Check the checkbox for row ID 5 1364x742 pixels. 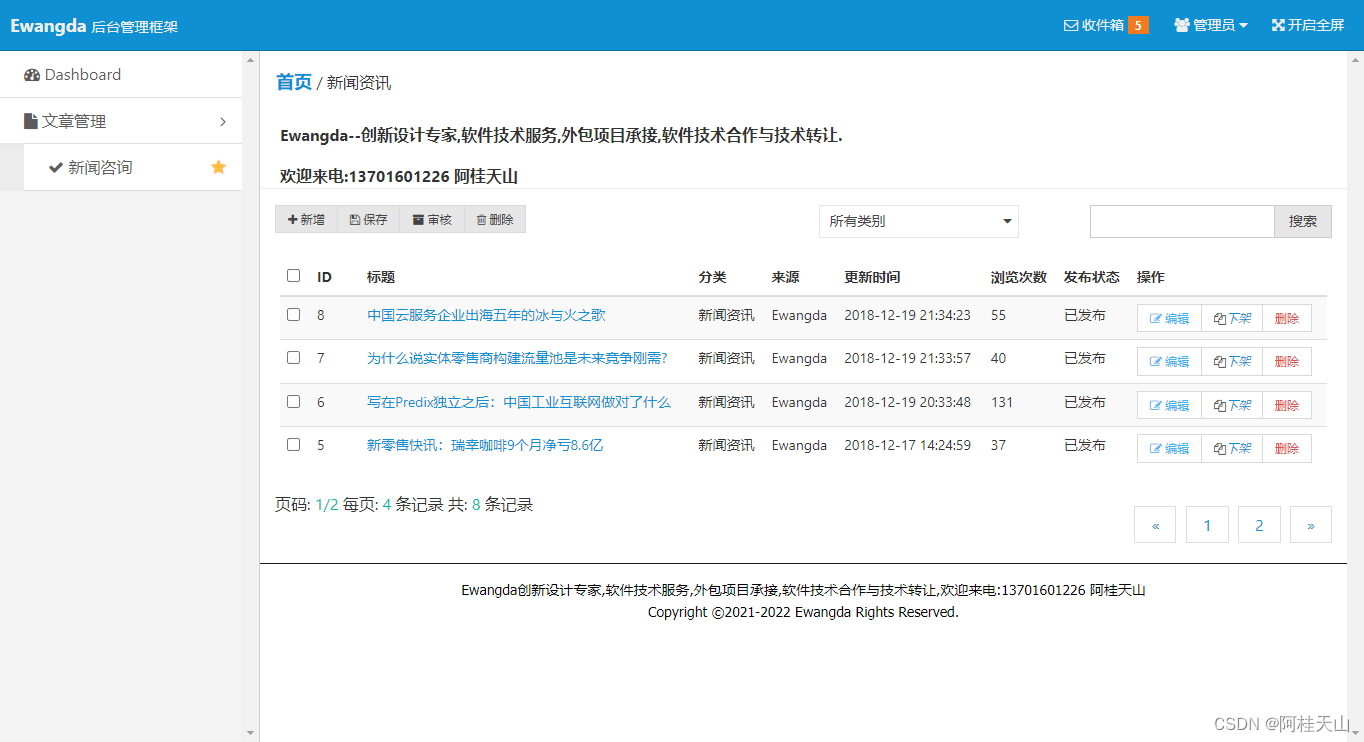(x=293, y=444)
